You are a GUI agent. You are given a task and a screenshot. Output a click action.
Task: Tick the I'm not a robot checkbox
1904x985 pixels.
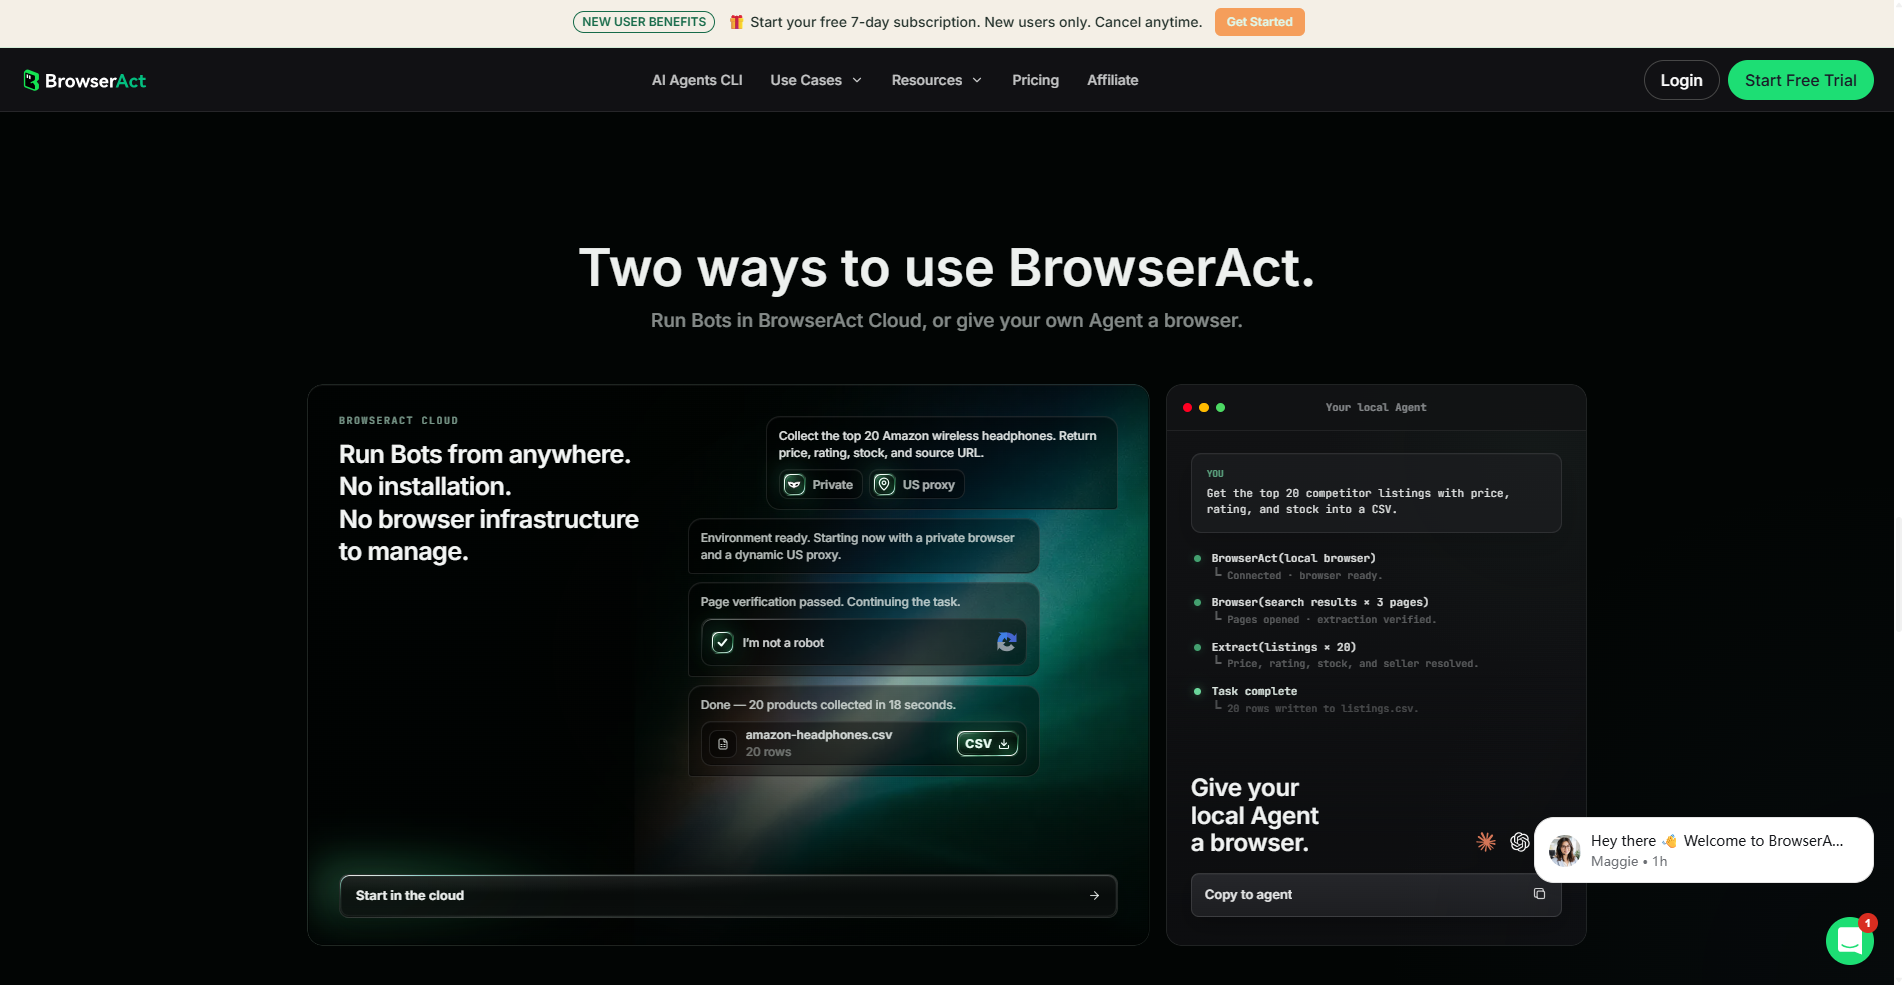click(722, 643)
